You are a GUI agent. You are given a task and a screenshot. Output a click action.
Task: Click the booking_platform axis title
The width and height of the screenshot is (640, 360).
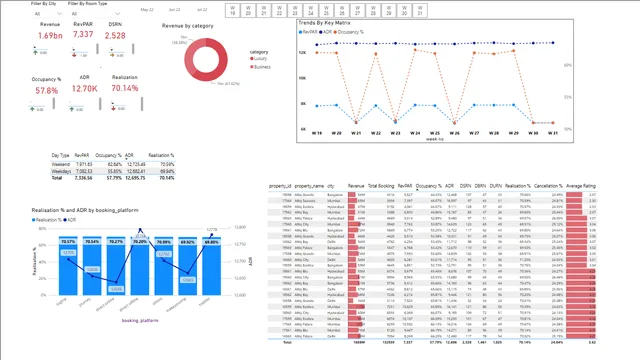(x=140, y=321)
